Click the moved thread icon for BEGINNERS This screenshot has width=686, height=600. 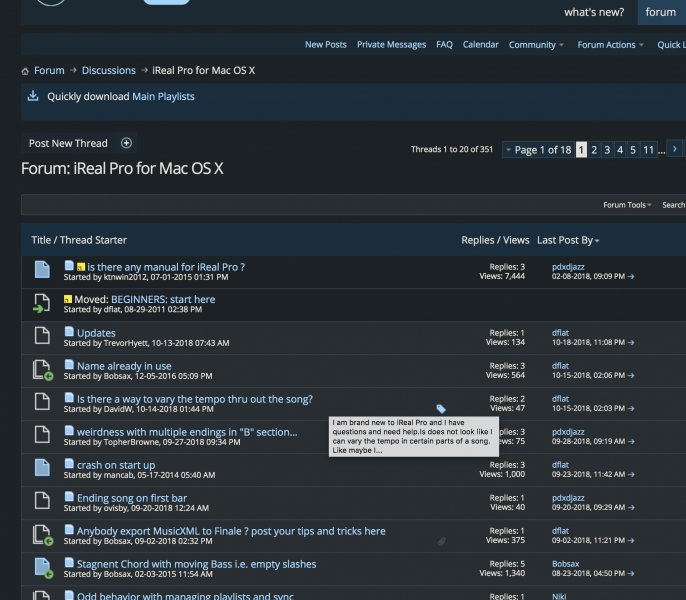[41, 304]
